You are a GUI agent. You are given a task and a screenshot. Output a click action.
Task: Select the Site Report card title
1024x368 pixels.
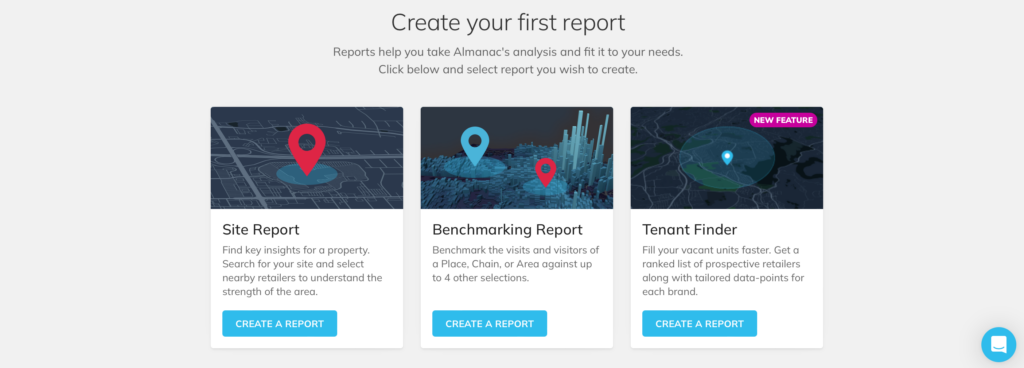tap(261, 230)
